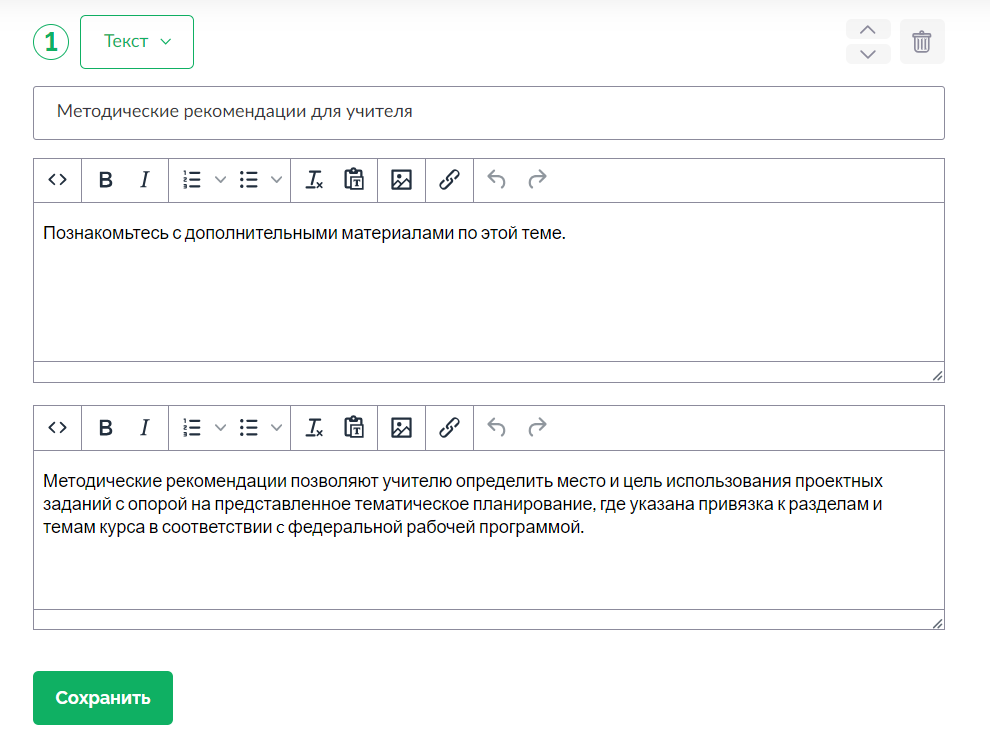Open source code view in first editor

(x=57, y=180)
